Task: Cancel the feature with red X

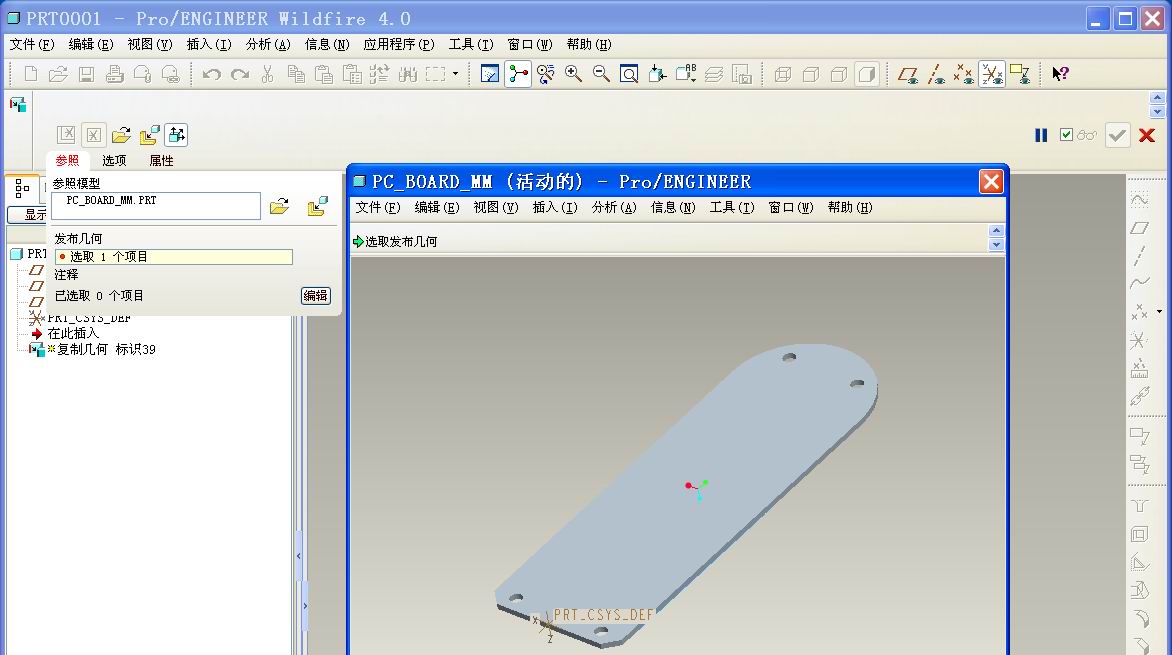Action: tap(1147, 135)
